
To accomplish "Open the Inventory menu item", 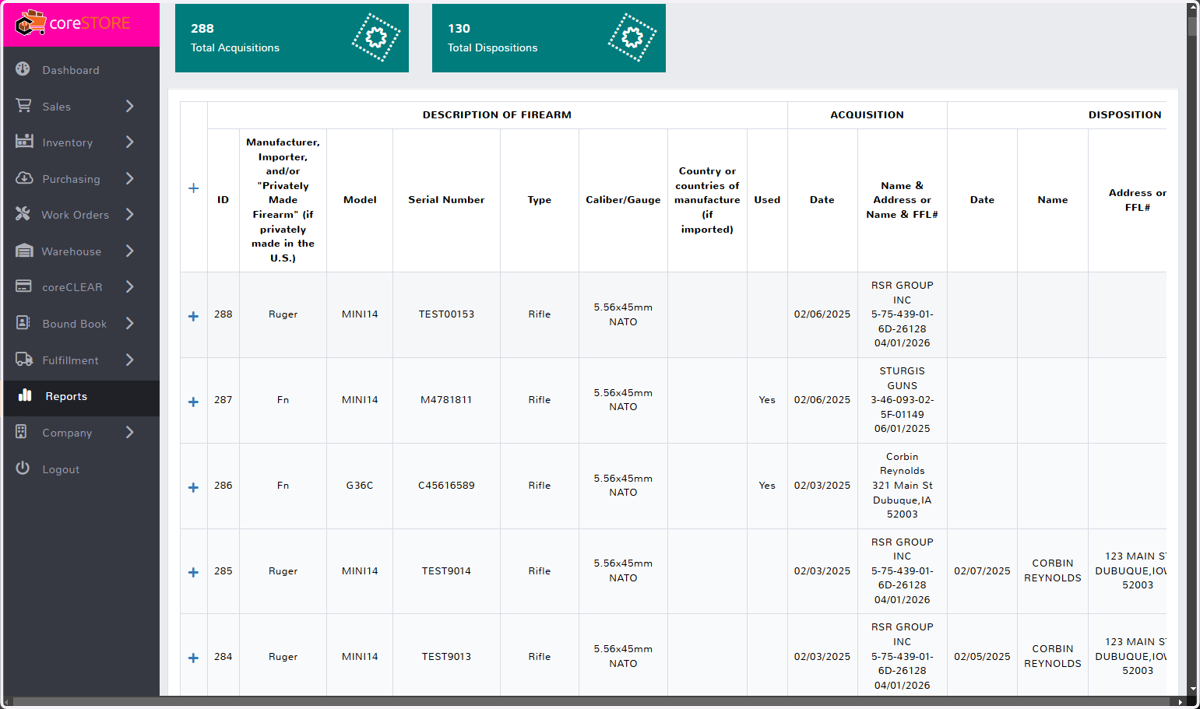I will (80, 142).
